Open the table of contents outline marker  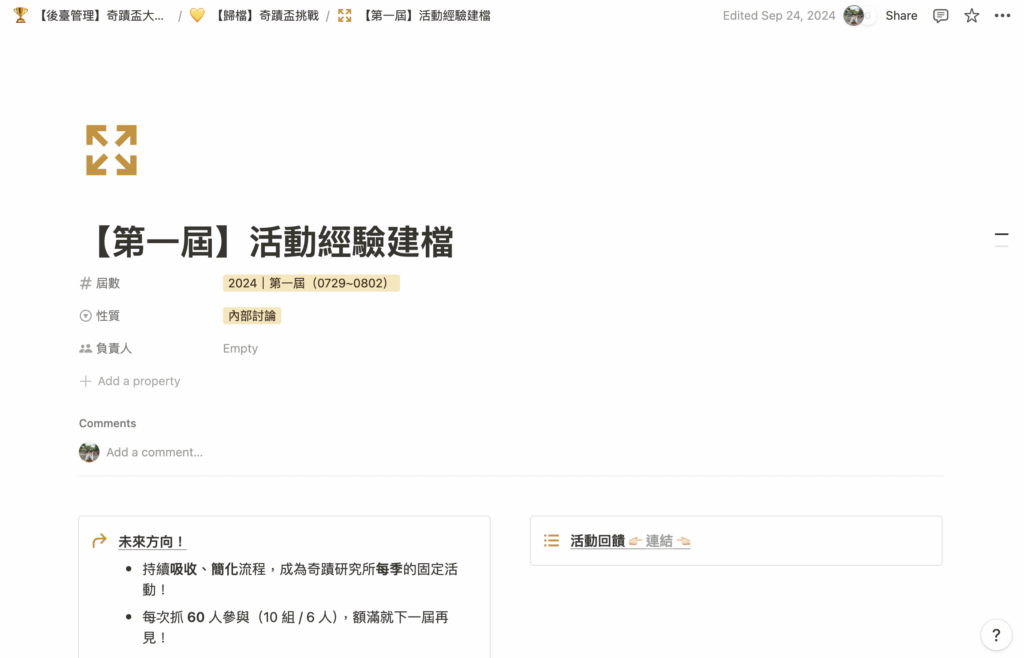[x=1001, y=238]
